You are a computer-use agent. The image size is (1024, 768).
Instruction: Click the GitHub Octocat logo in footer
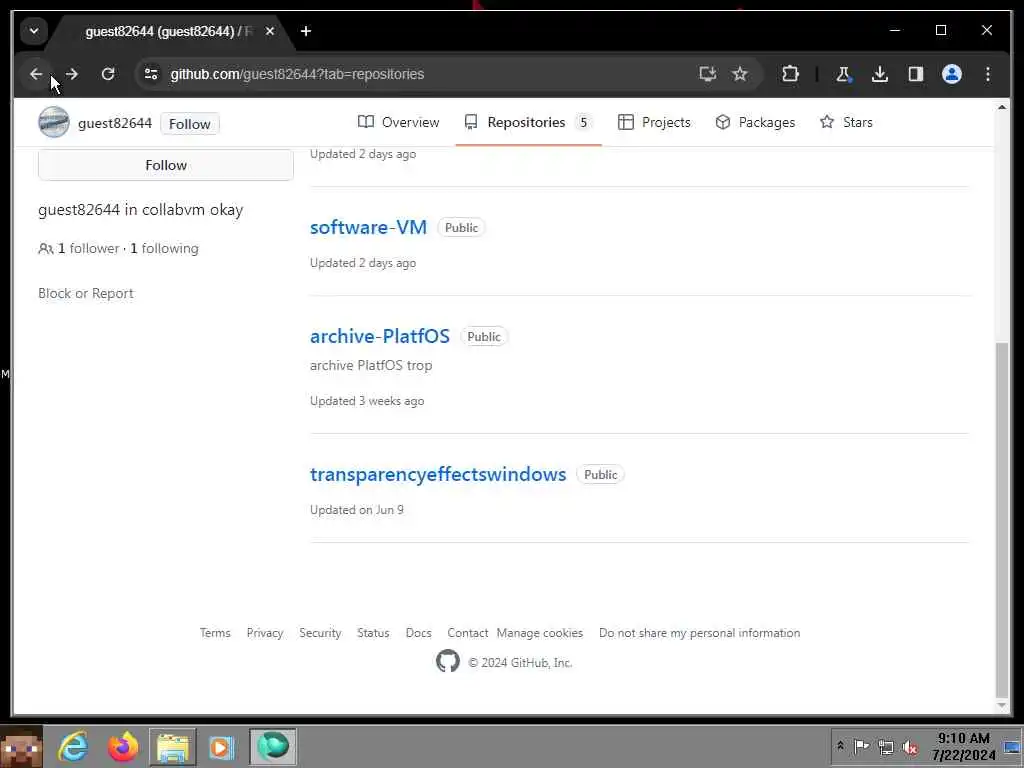pyautogui.click(x=448, y=662)
